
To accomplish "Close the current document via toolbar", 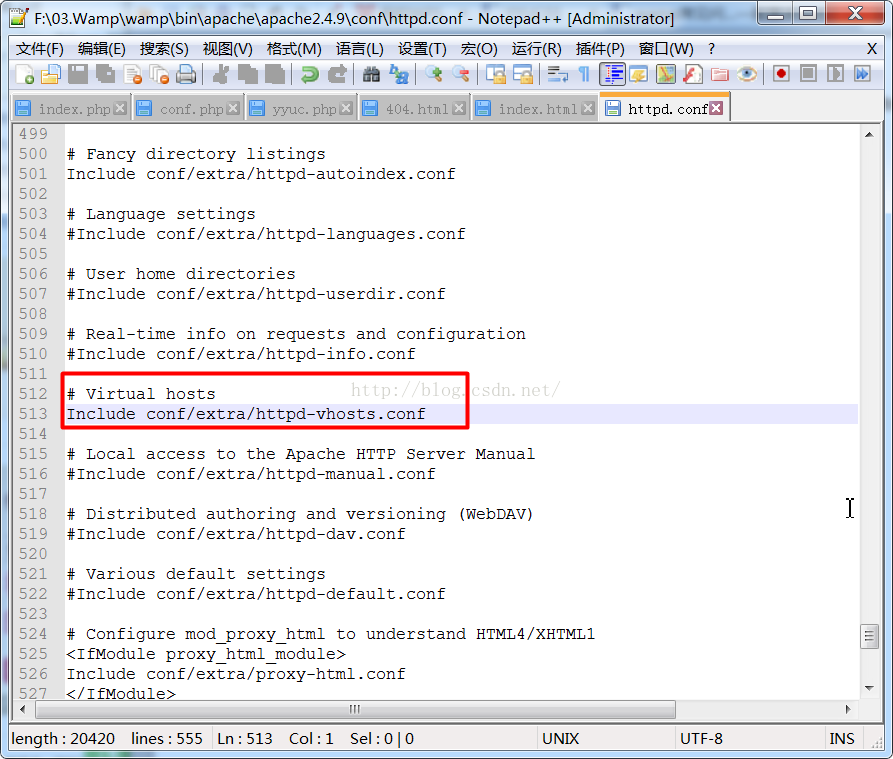I will point(133,75).
